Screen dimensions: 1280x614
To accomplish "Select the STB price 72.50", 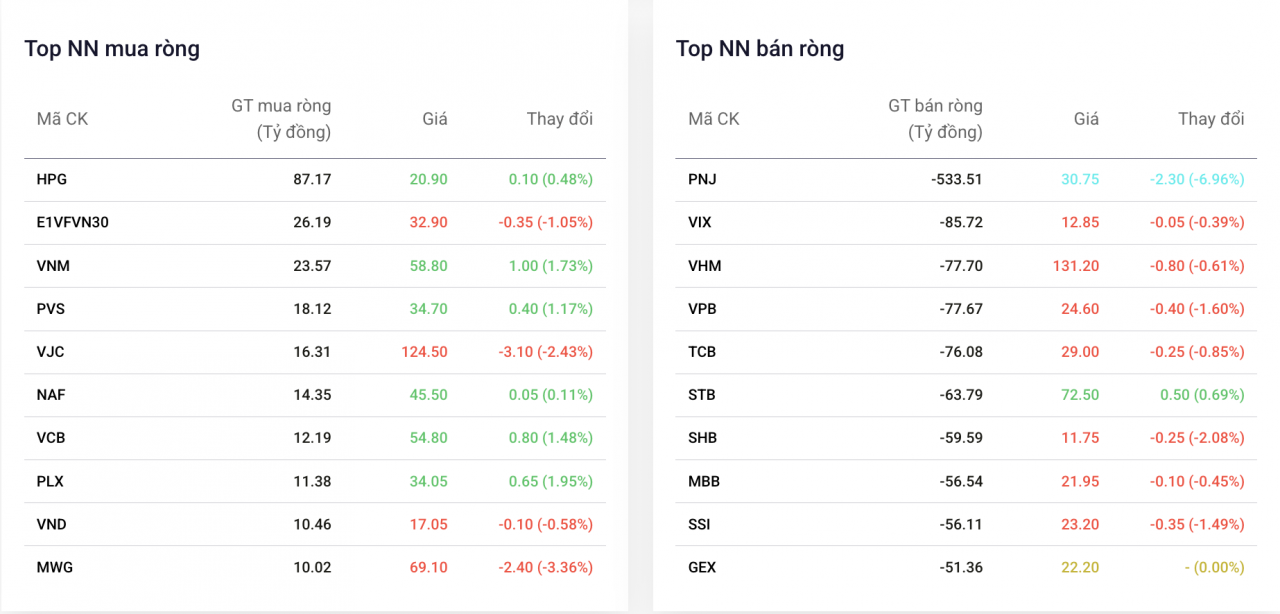I will (x=1080, y=395).
